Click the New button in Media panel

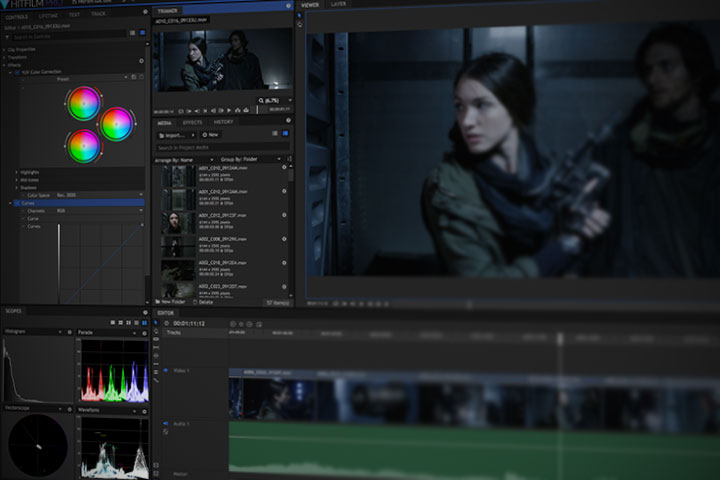coord(211,134)
